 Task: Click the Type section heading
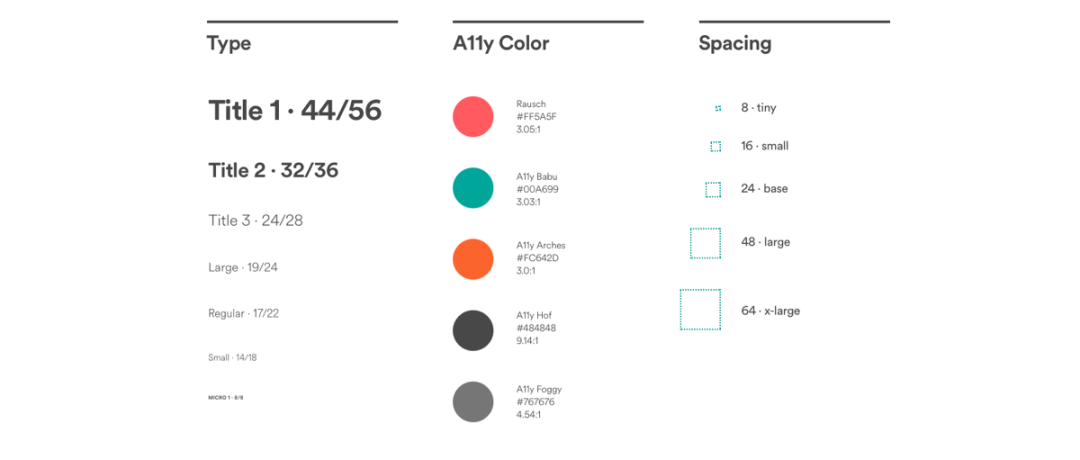coord(229,44)
